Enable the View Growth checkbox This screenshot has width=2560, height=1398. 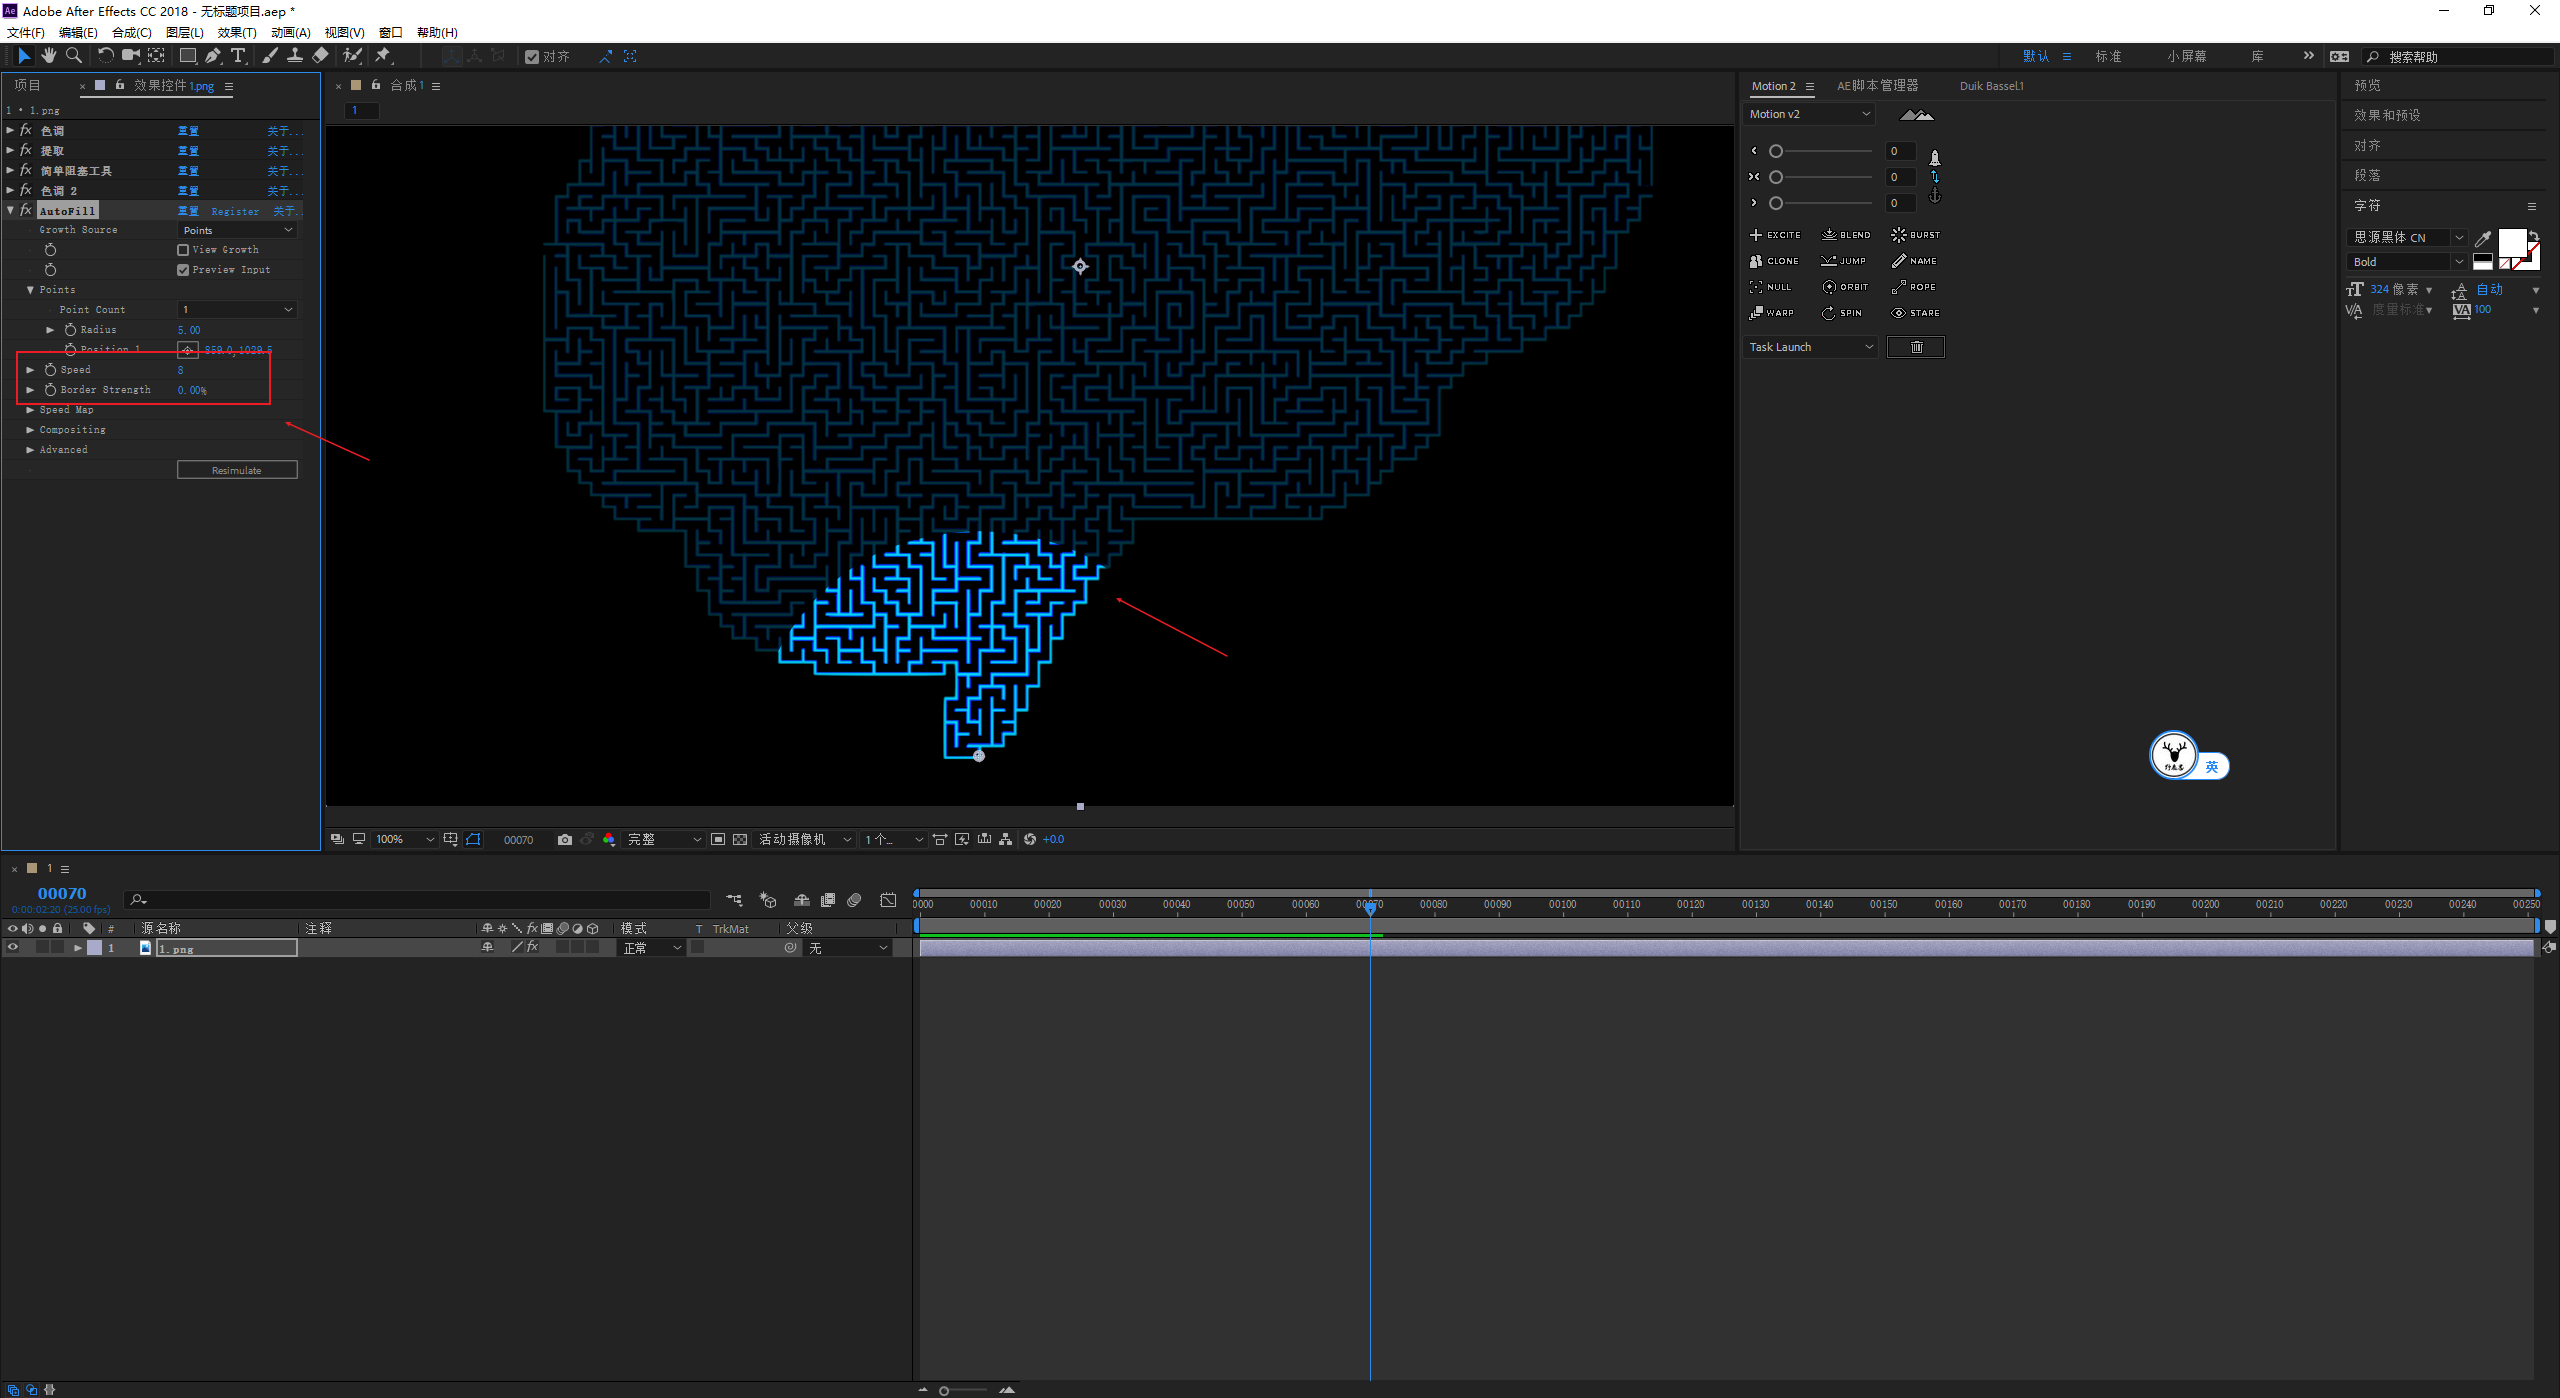point(183,250)
